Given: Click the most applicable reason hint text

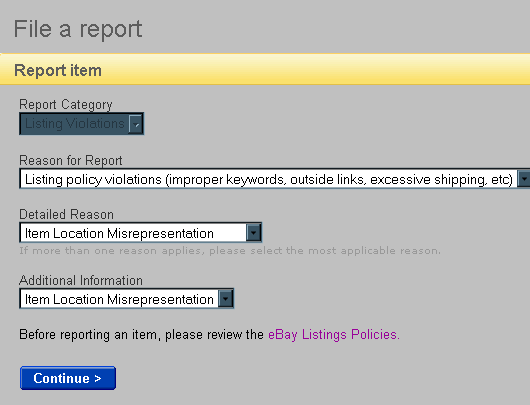Looking at the screenshot, I should 230,251.
